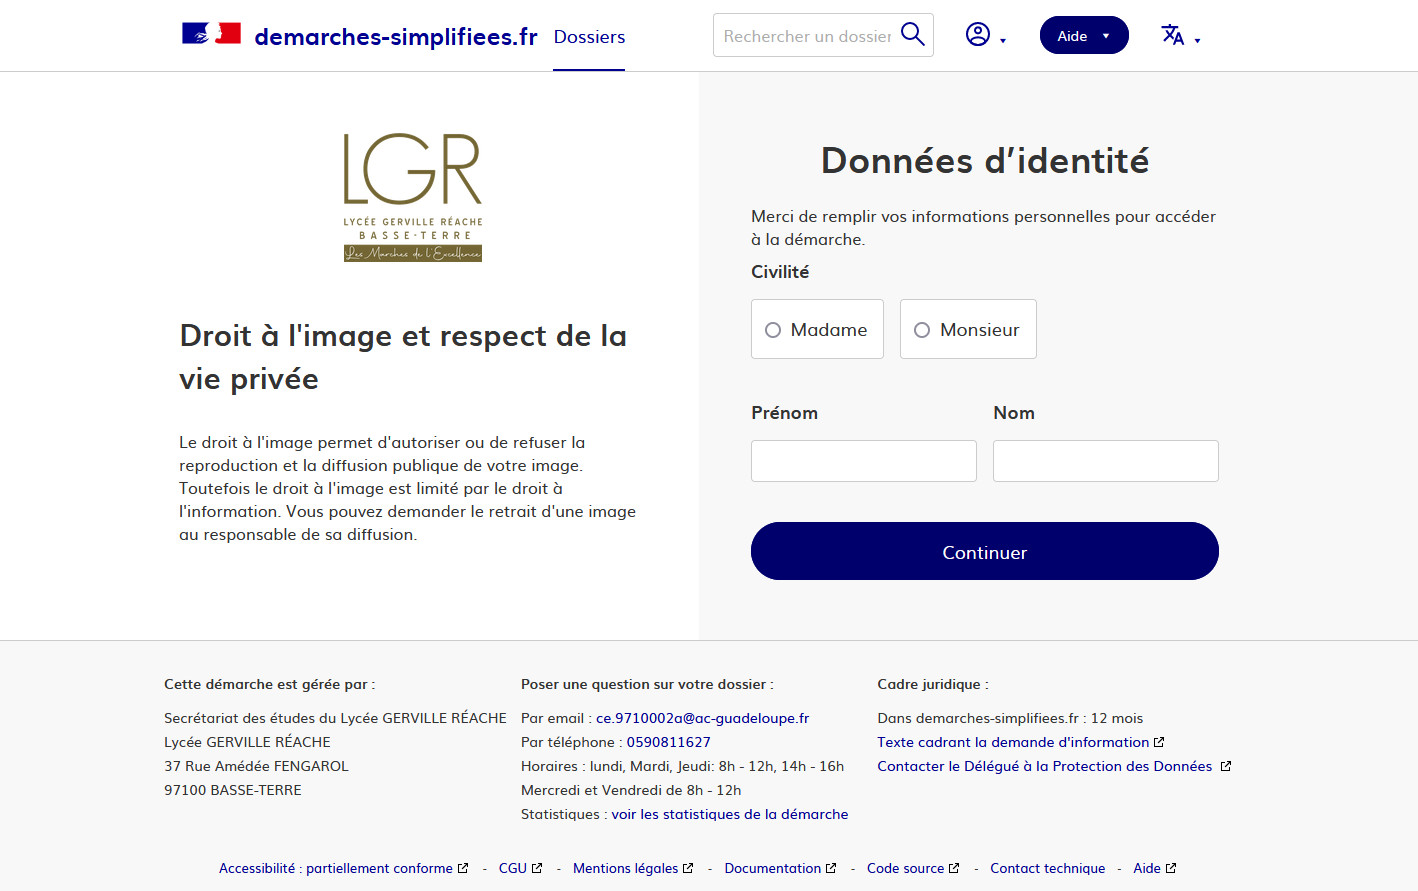The height and width of the screenshot is (891, 1418).
Task: Click the phone number 0590811627 link
Action: [668, 742]
